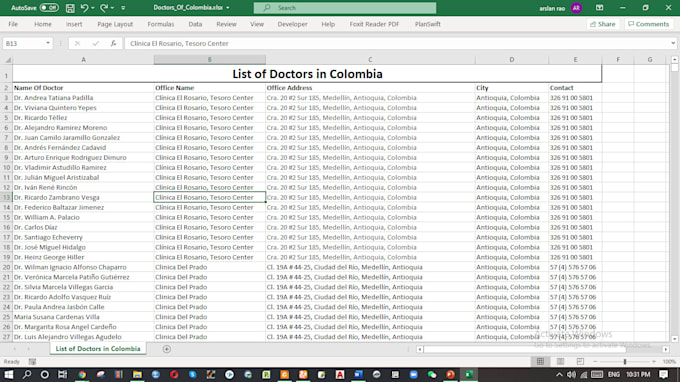Click the Name Box showing B13
The width and height of the screenshot is (680, 382).
point(24,43)
